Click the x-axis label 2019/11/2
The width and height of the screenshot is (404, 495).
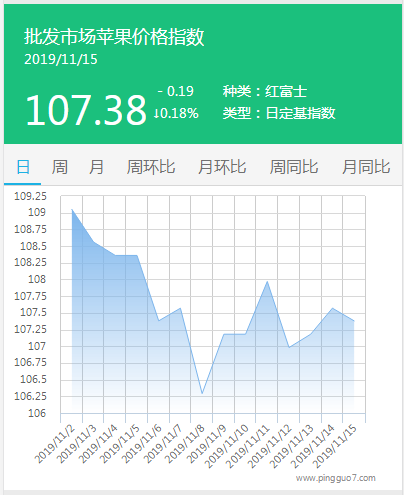pos(55,444)
